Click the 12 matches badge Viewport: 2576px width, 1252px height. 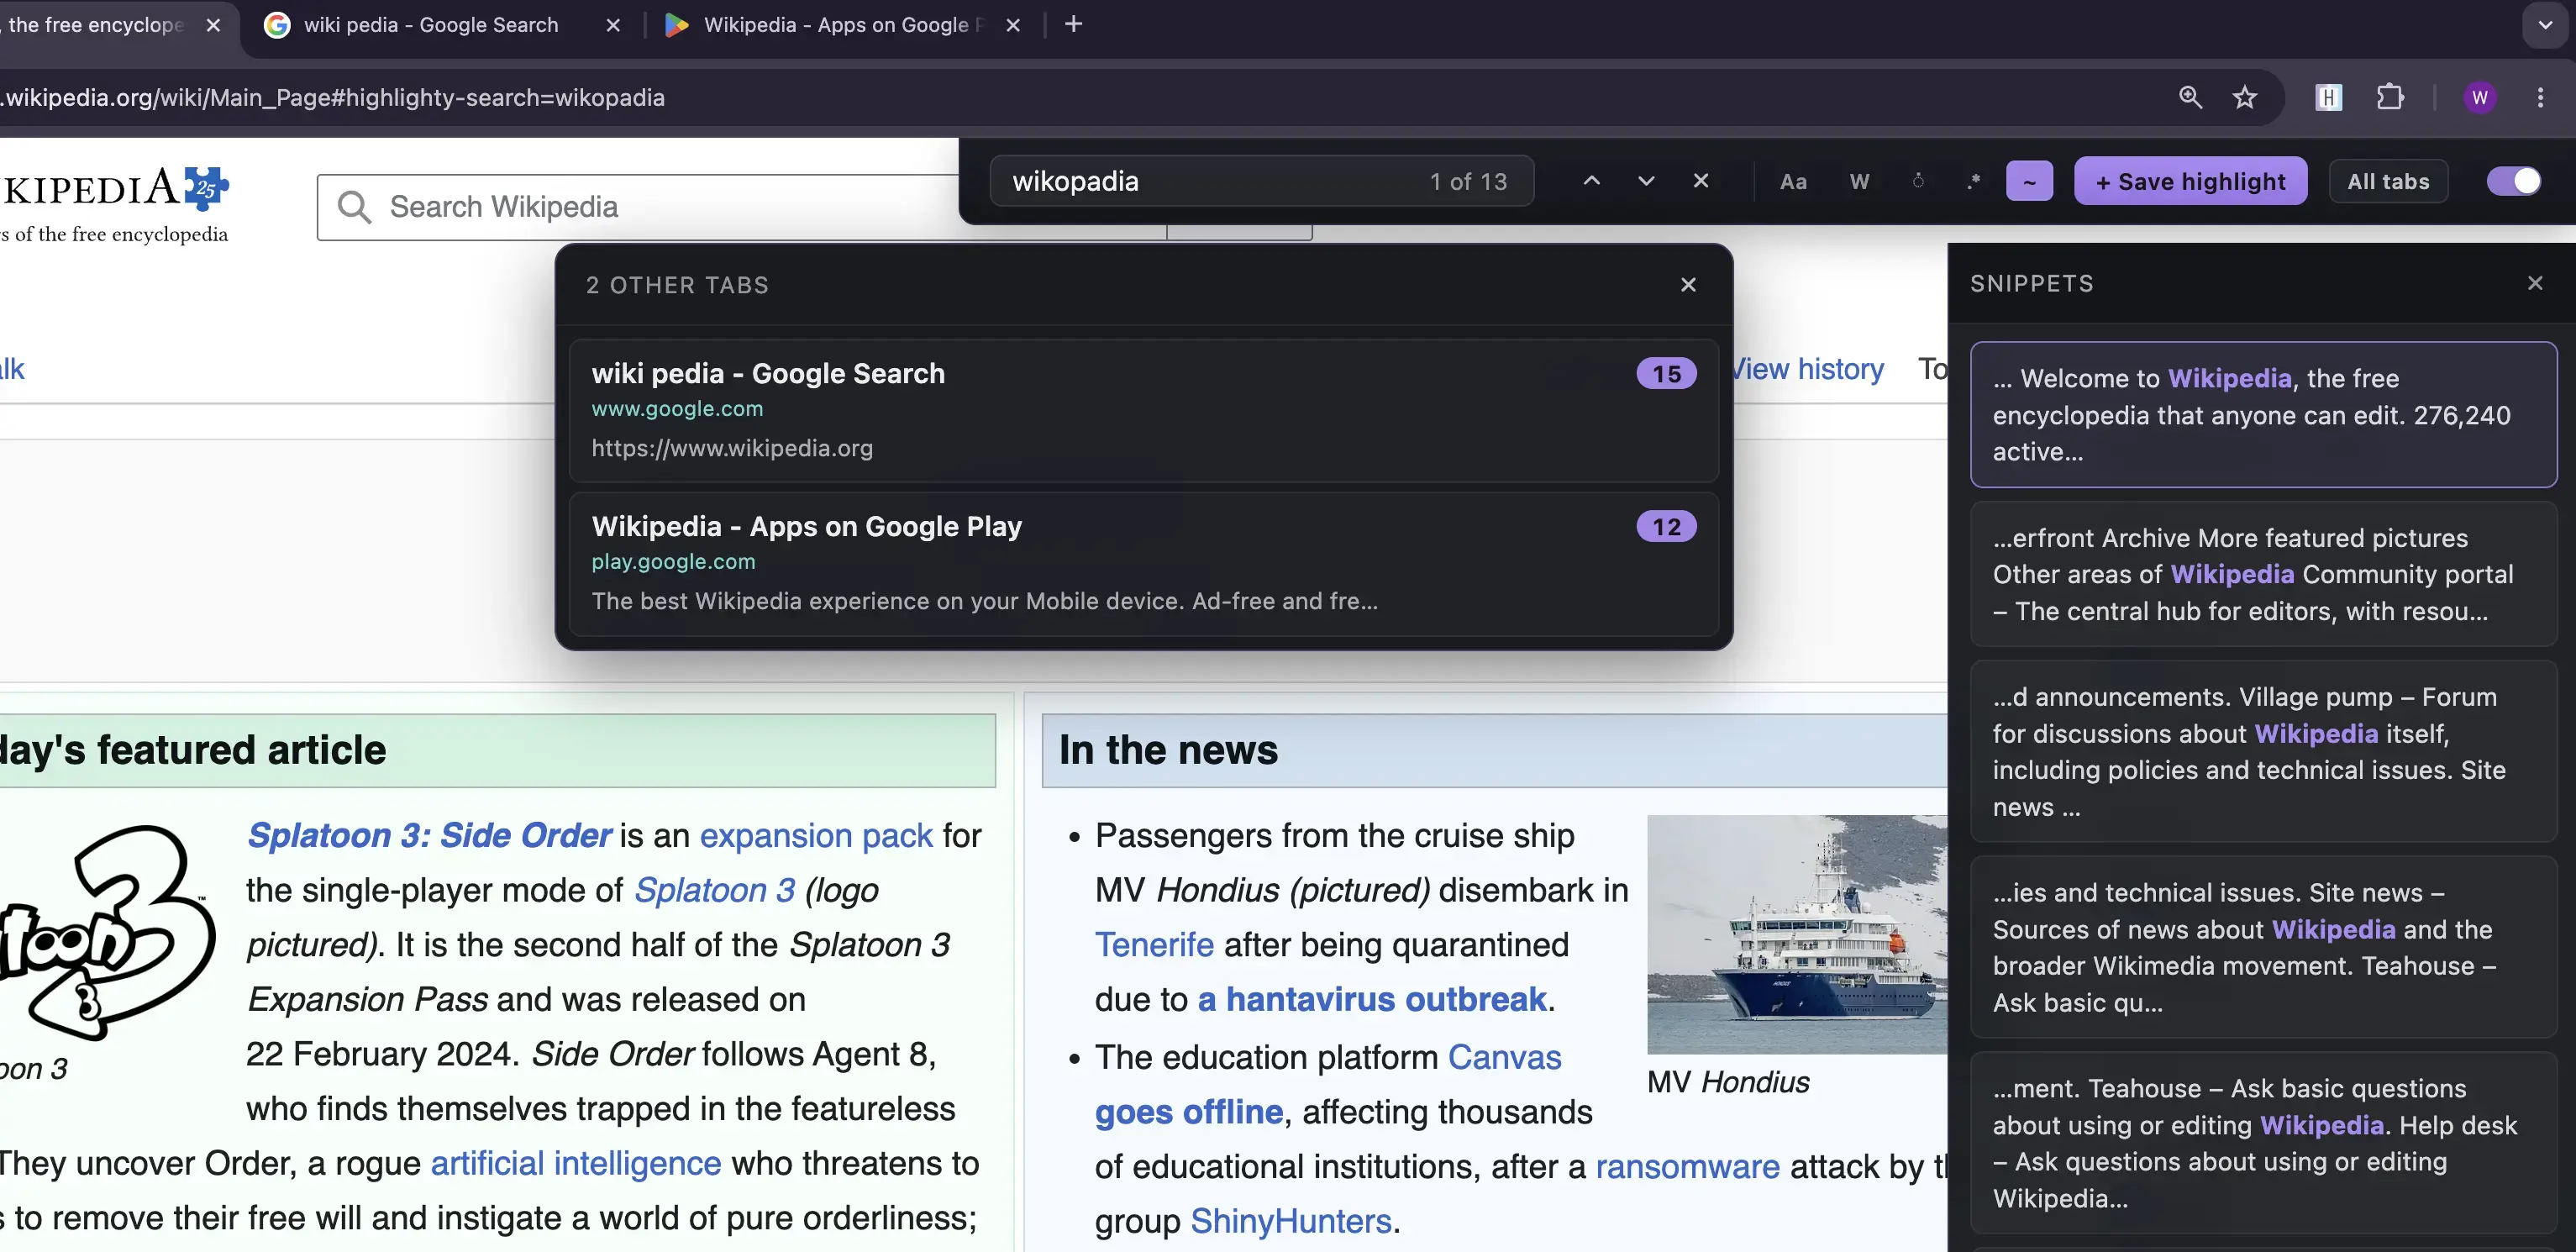[1665, 527]
